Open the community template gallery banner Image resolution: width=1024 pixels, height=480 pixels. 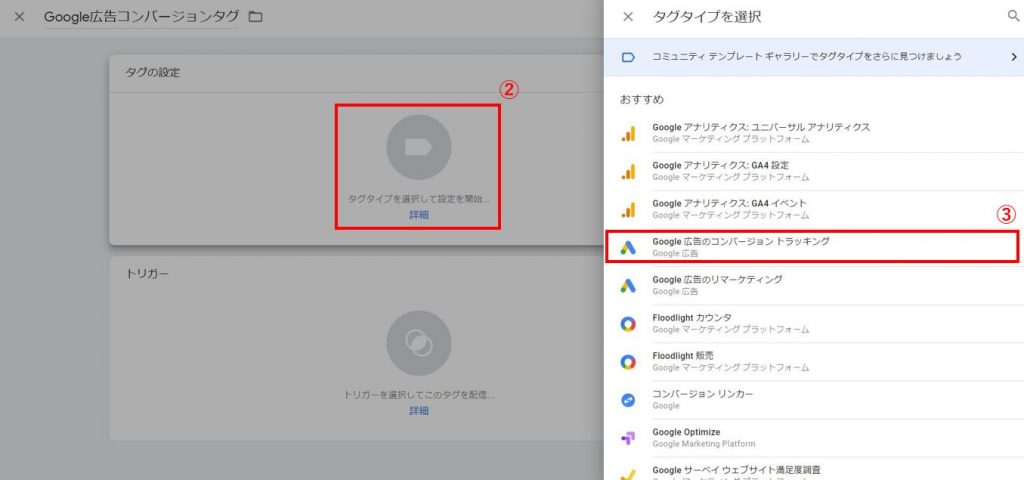tap(814, 57)
